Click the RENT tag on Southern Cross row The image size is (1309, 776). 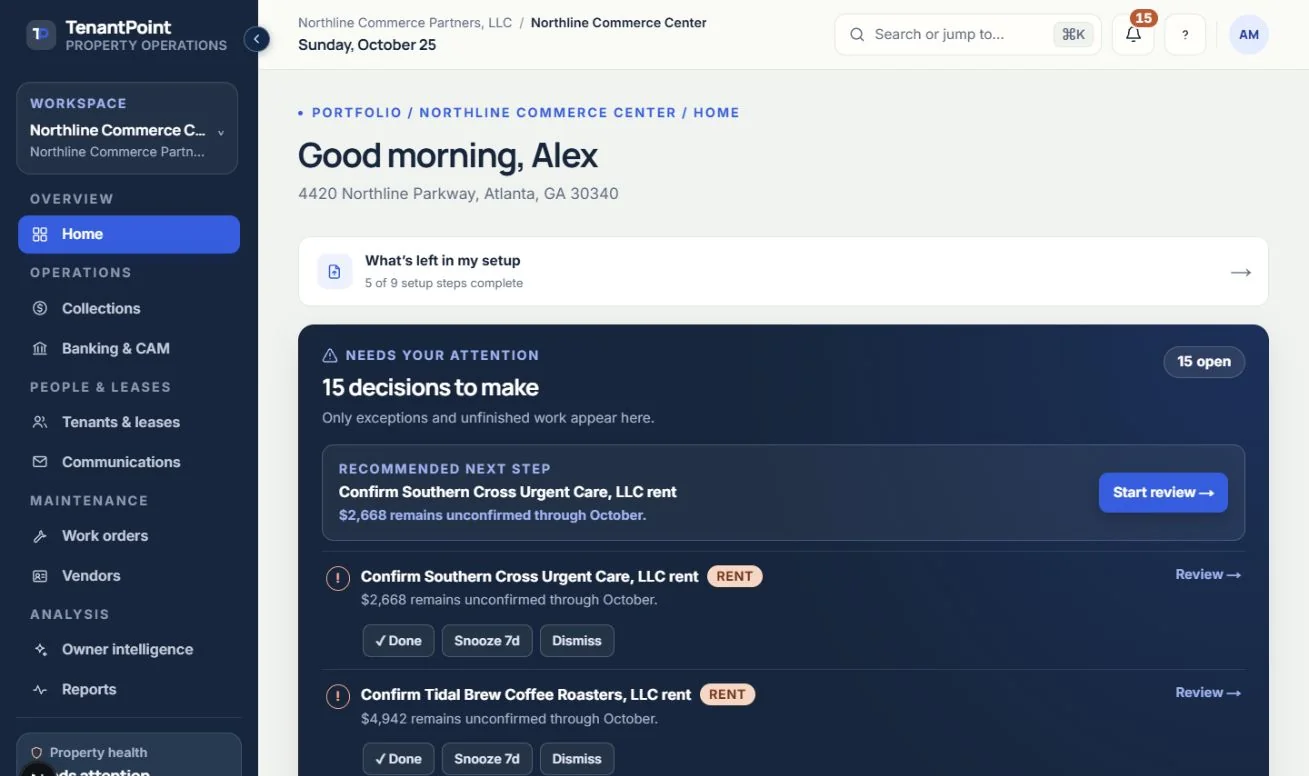pyautogui.click(x=735, y=576)
